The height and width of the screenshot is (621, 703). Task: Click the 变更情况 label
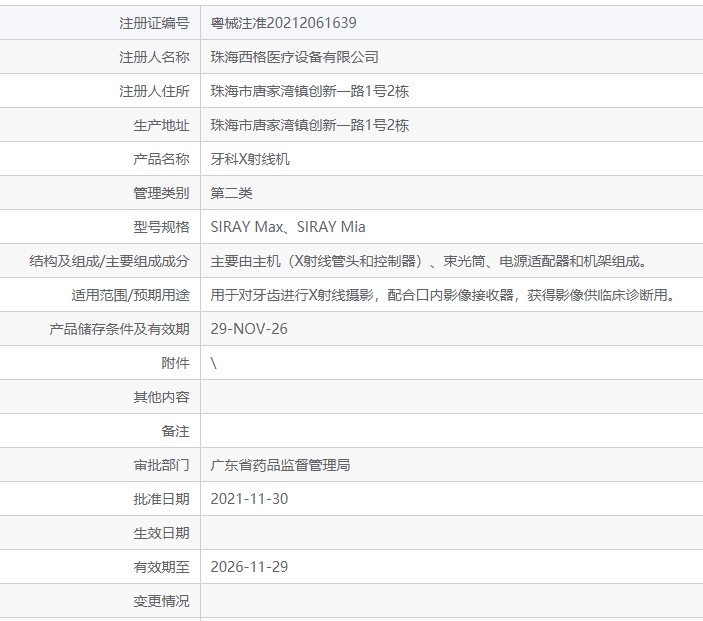(x=161, y=601)
